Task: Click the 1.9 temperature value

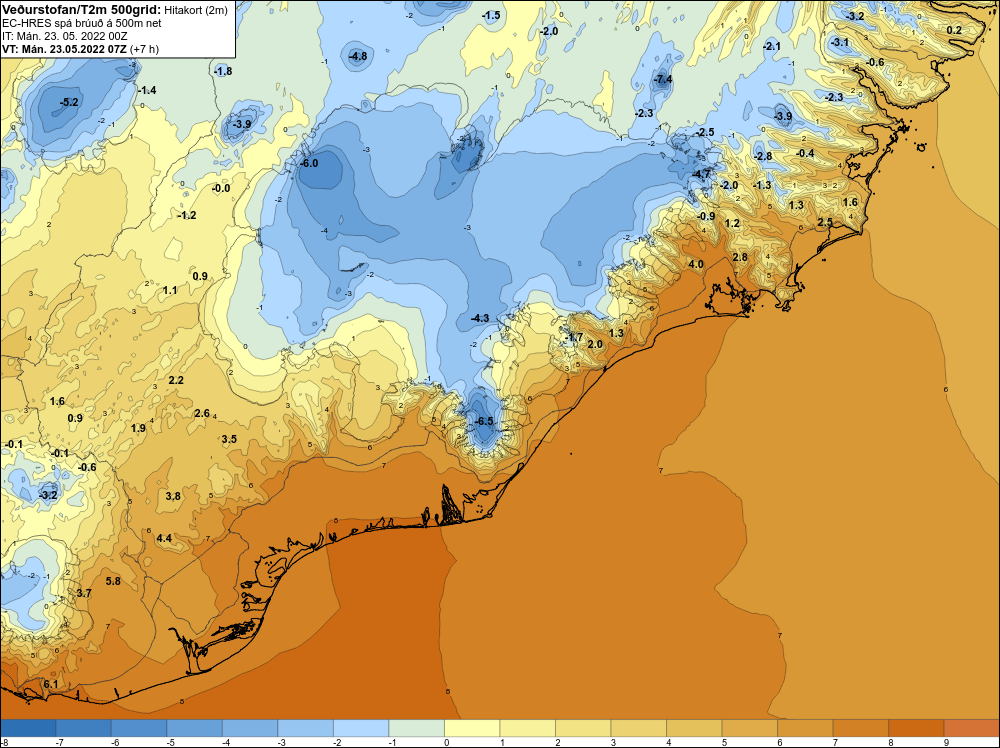Action: pyautogui.click(x=138, y=429)
